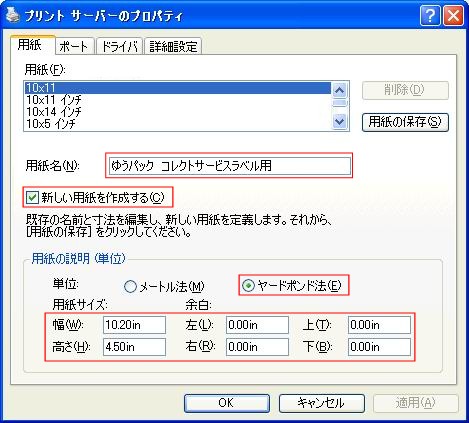The width and height of the screenshot is (469, 423).
Task: Click the OK button
Action: click(227, 403)
